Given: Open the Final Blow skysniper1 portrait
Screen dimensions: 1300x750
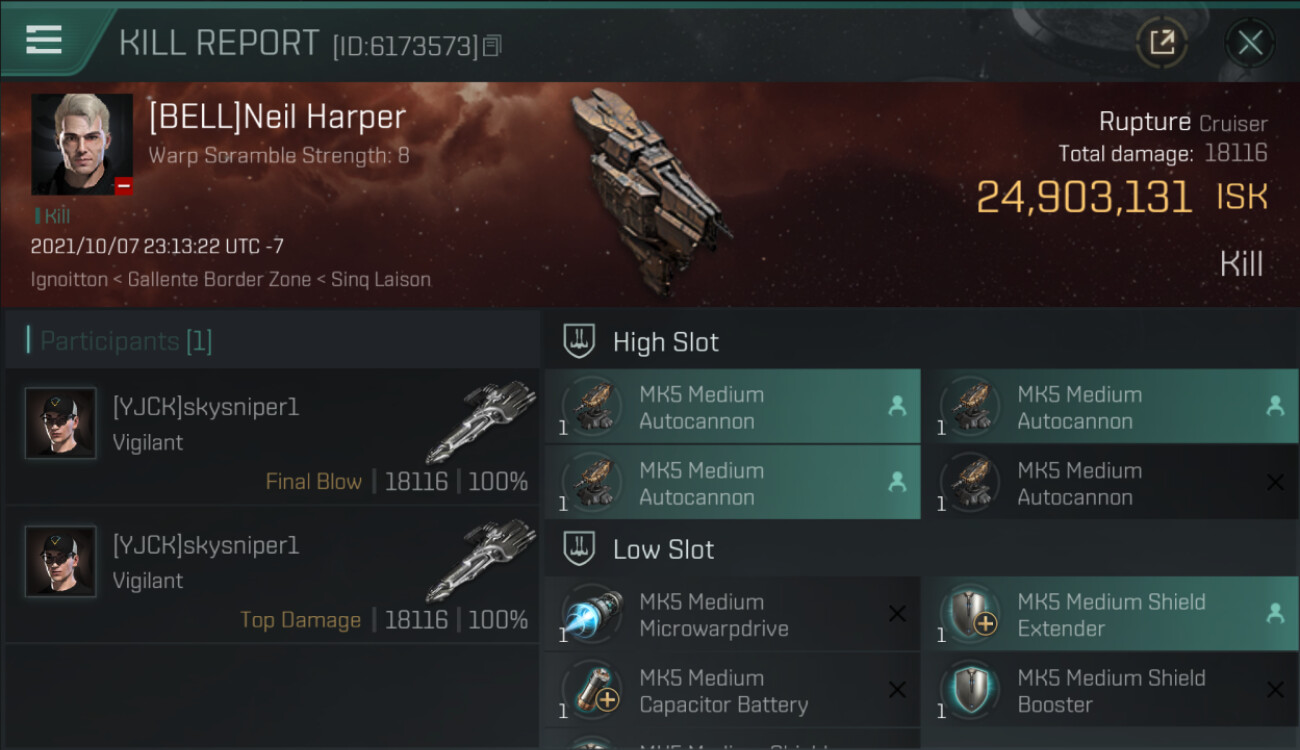Looking at the screenshot, I should coord(61,423).
